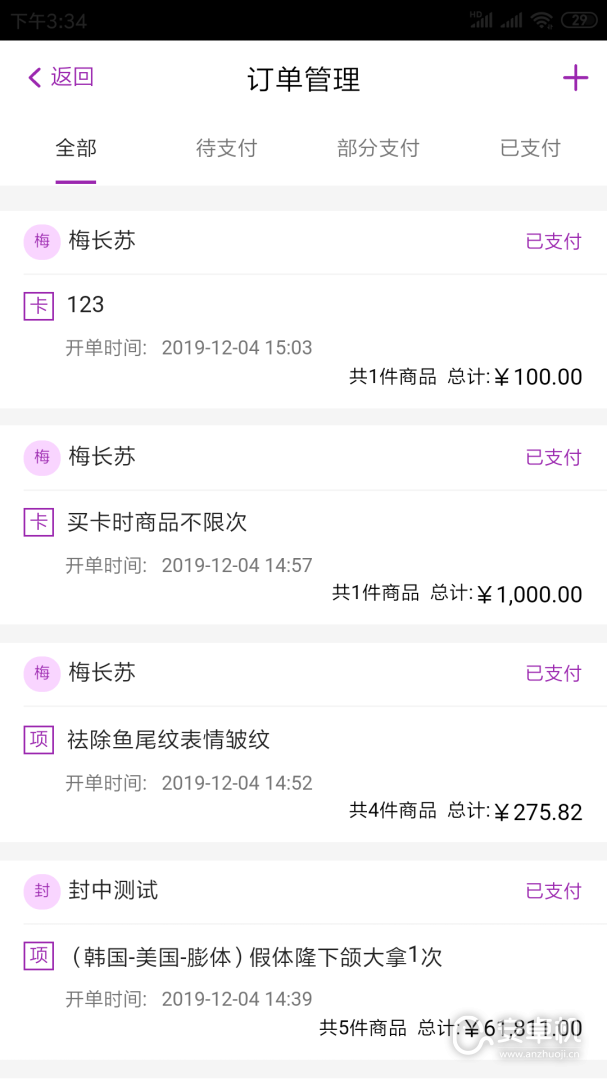Open the 买卡时商品不限次 order details
This screenshot has height=1080, width=607.
(160, 522)
